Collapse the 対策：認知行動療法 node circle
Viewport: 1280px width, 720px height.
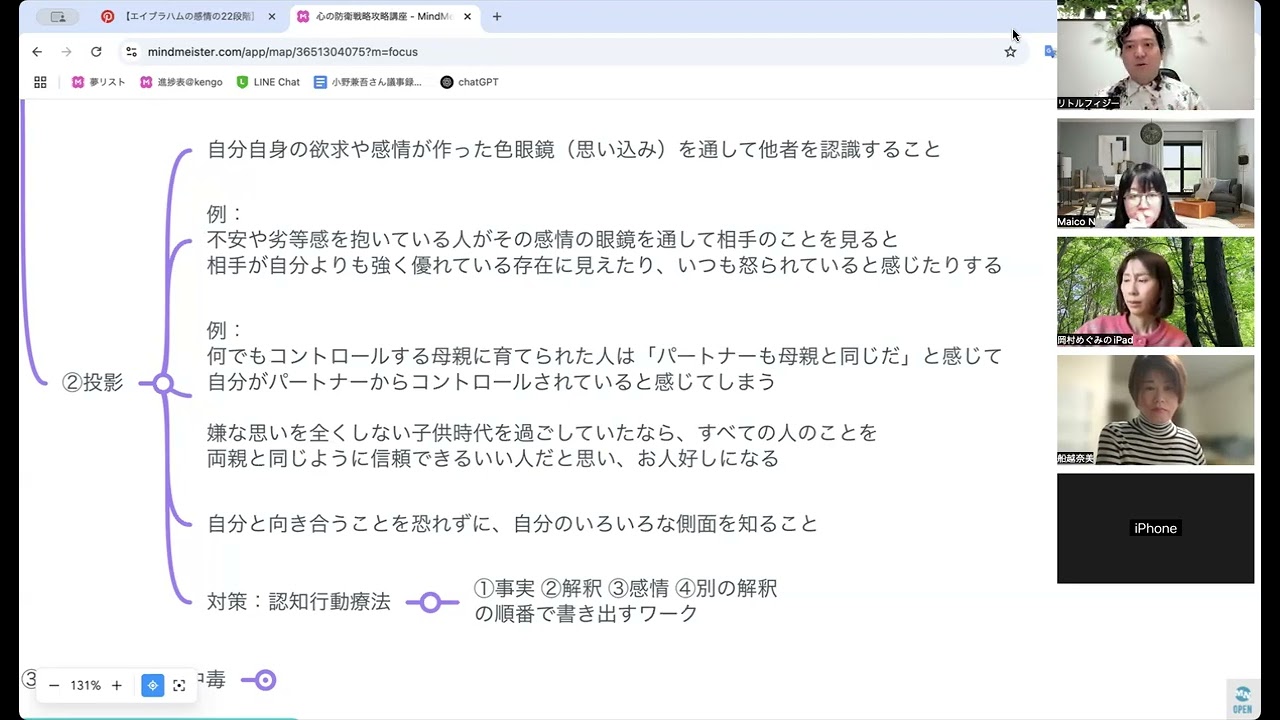[430, 602]
